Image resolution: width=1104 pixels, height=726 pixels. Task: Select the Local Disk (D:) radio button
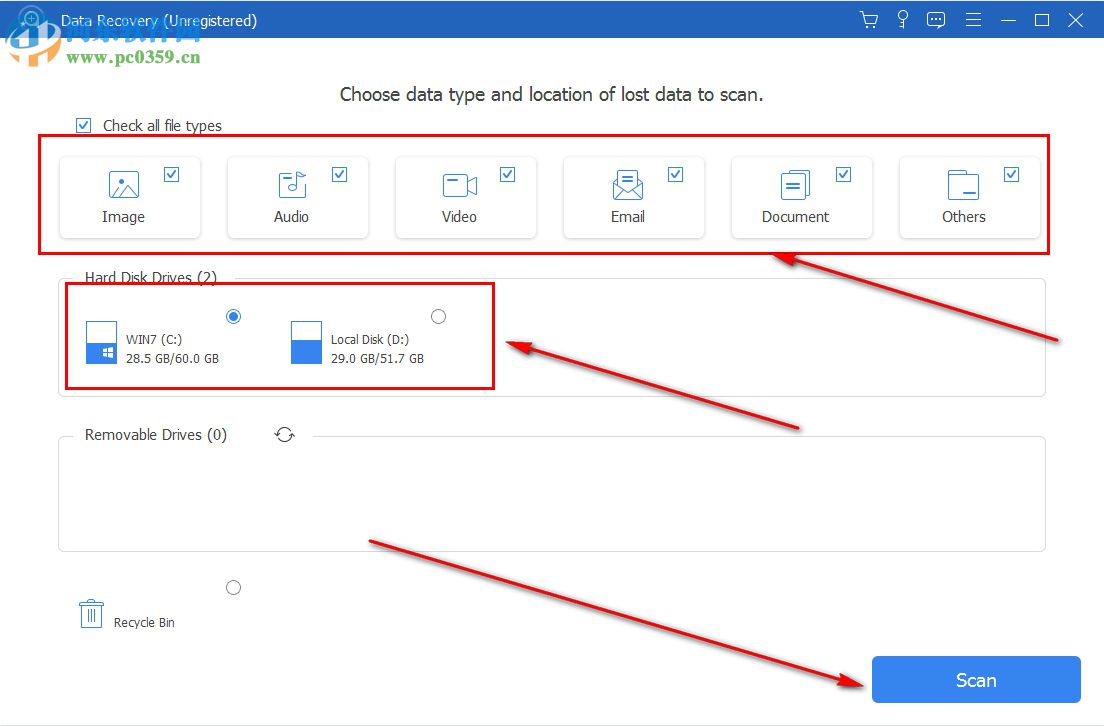click(438, 316)
